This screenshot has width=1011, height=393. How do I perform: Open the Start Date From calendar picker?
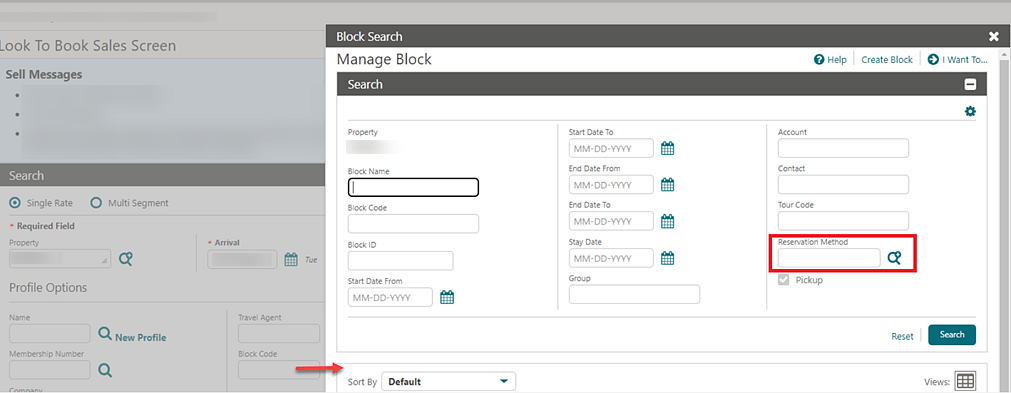pos(447,297)
